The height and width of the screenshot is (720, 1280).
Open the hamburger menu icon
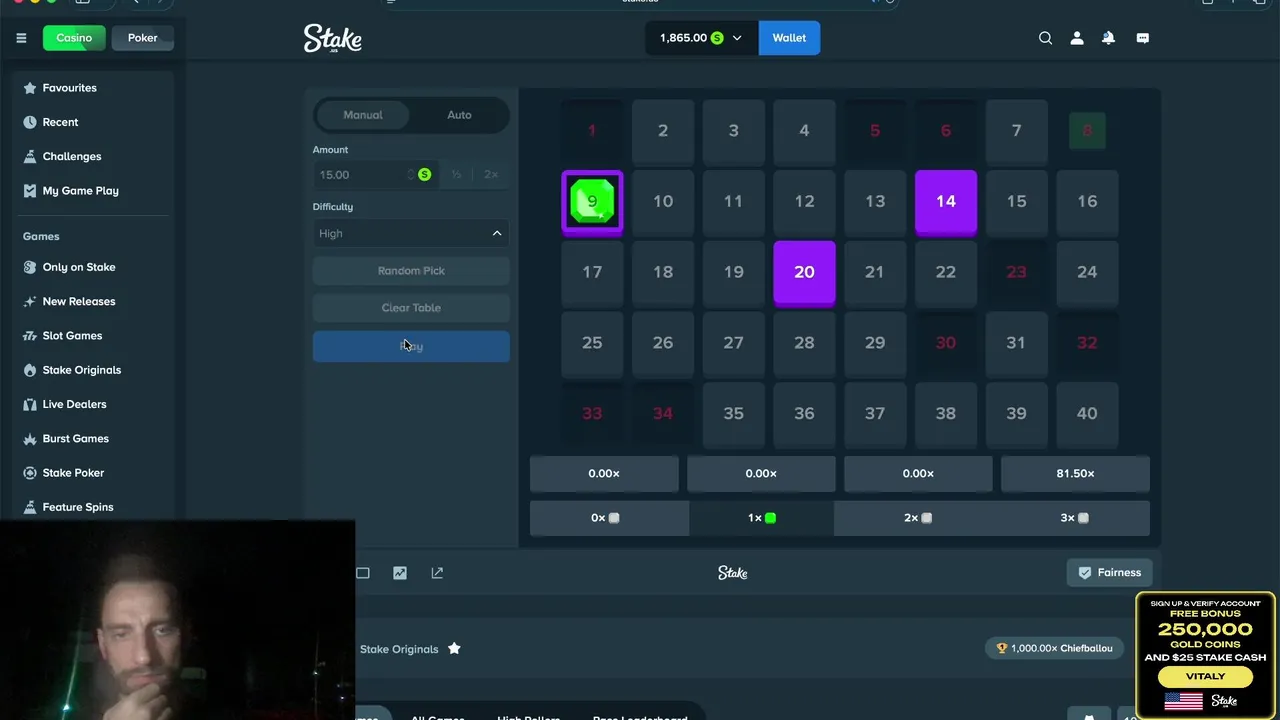point(21,38)
